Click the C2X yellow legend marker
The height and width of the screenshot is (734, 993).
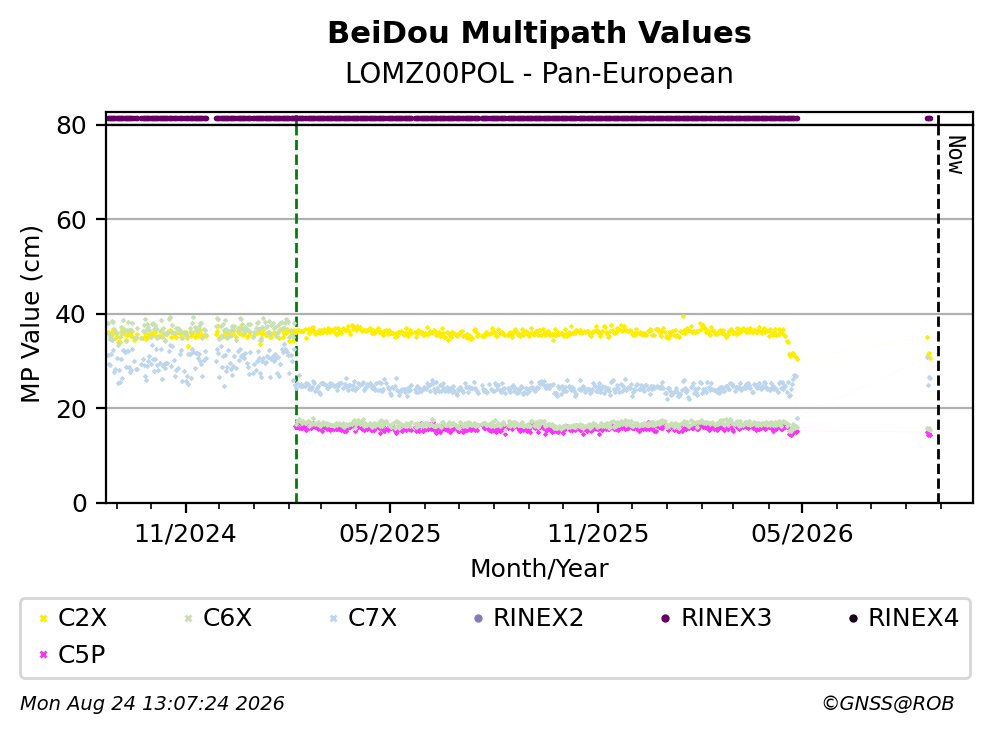point(43,618)
